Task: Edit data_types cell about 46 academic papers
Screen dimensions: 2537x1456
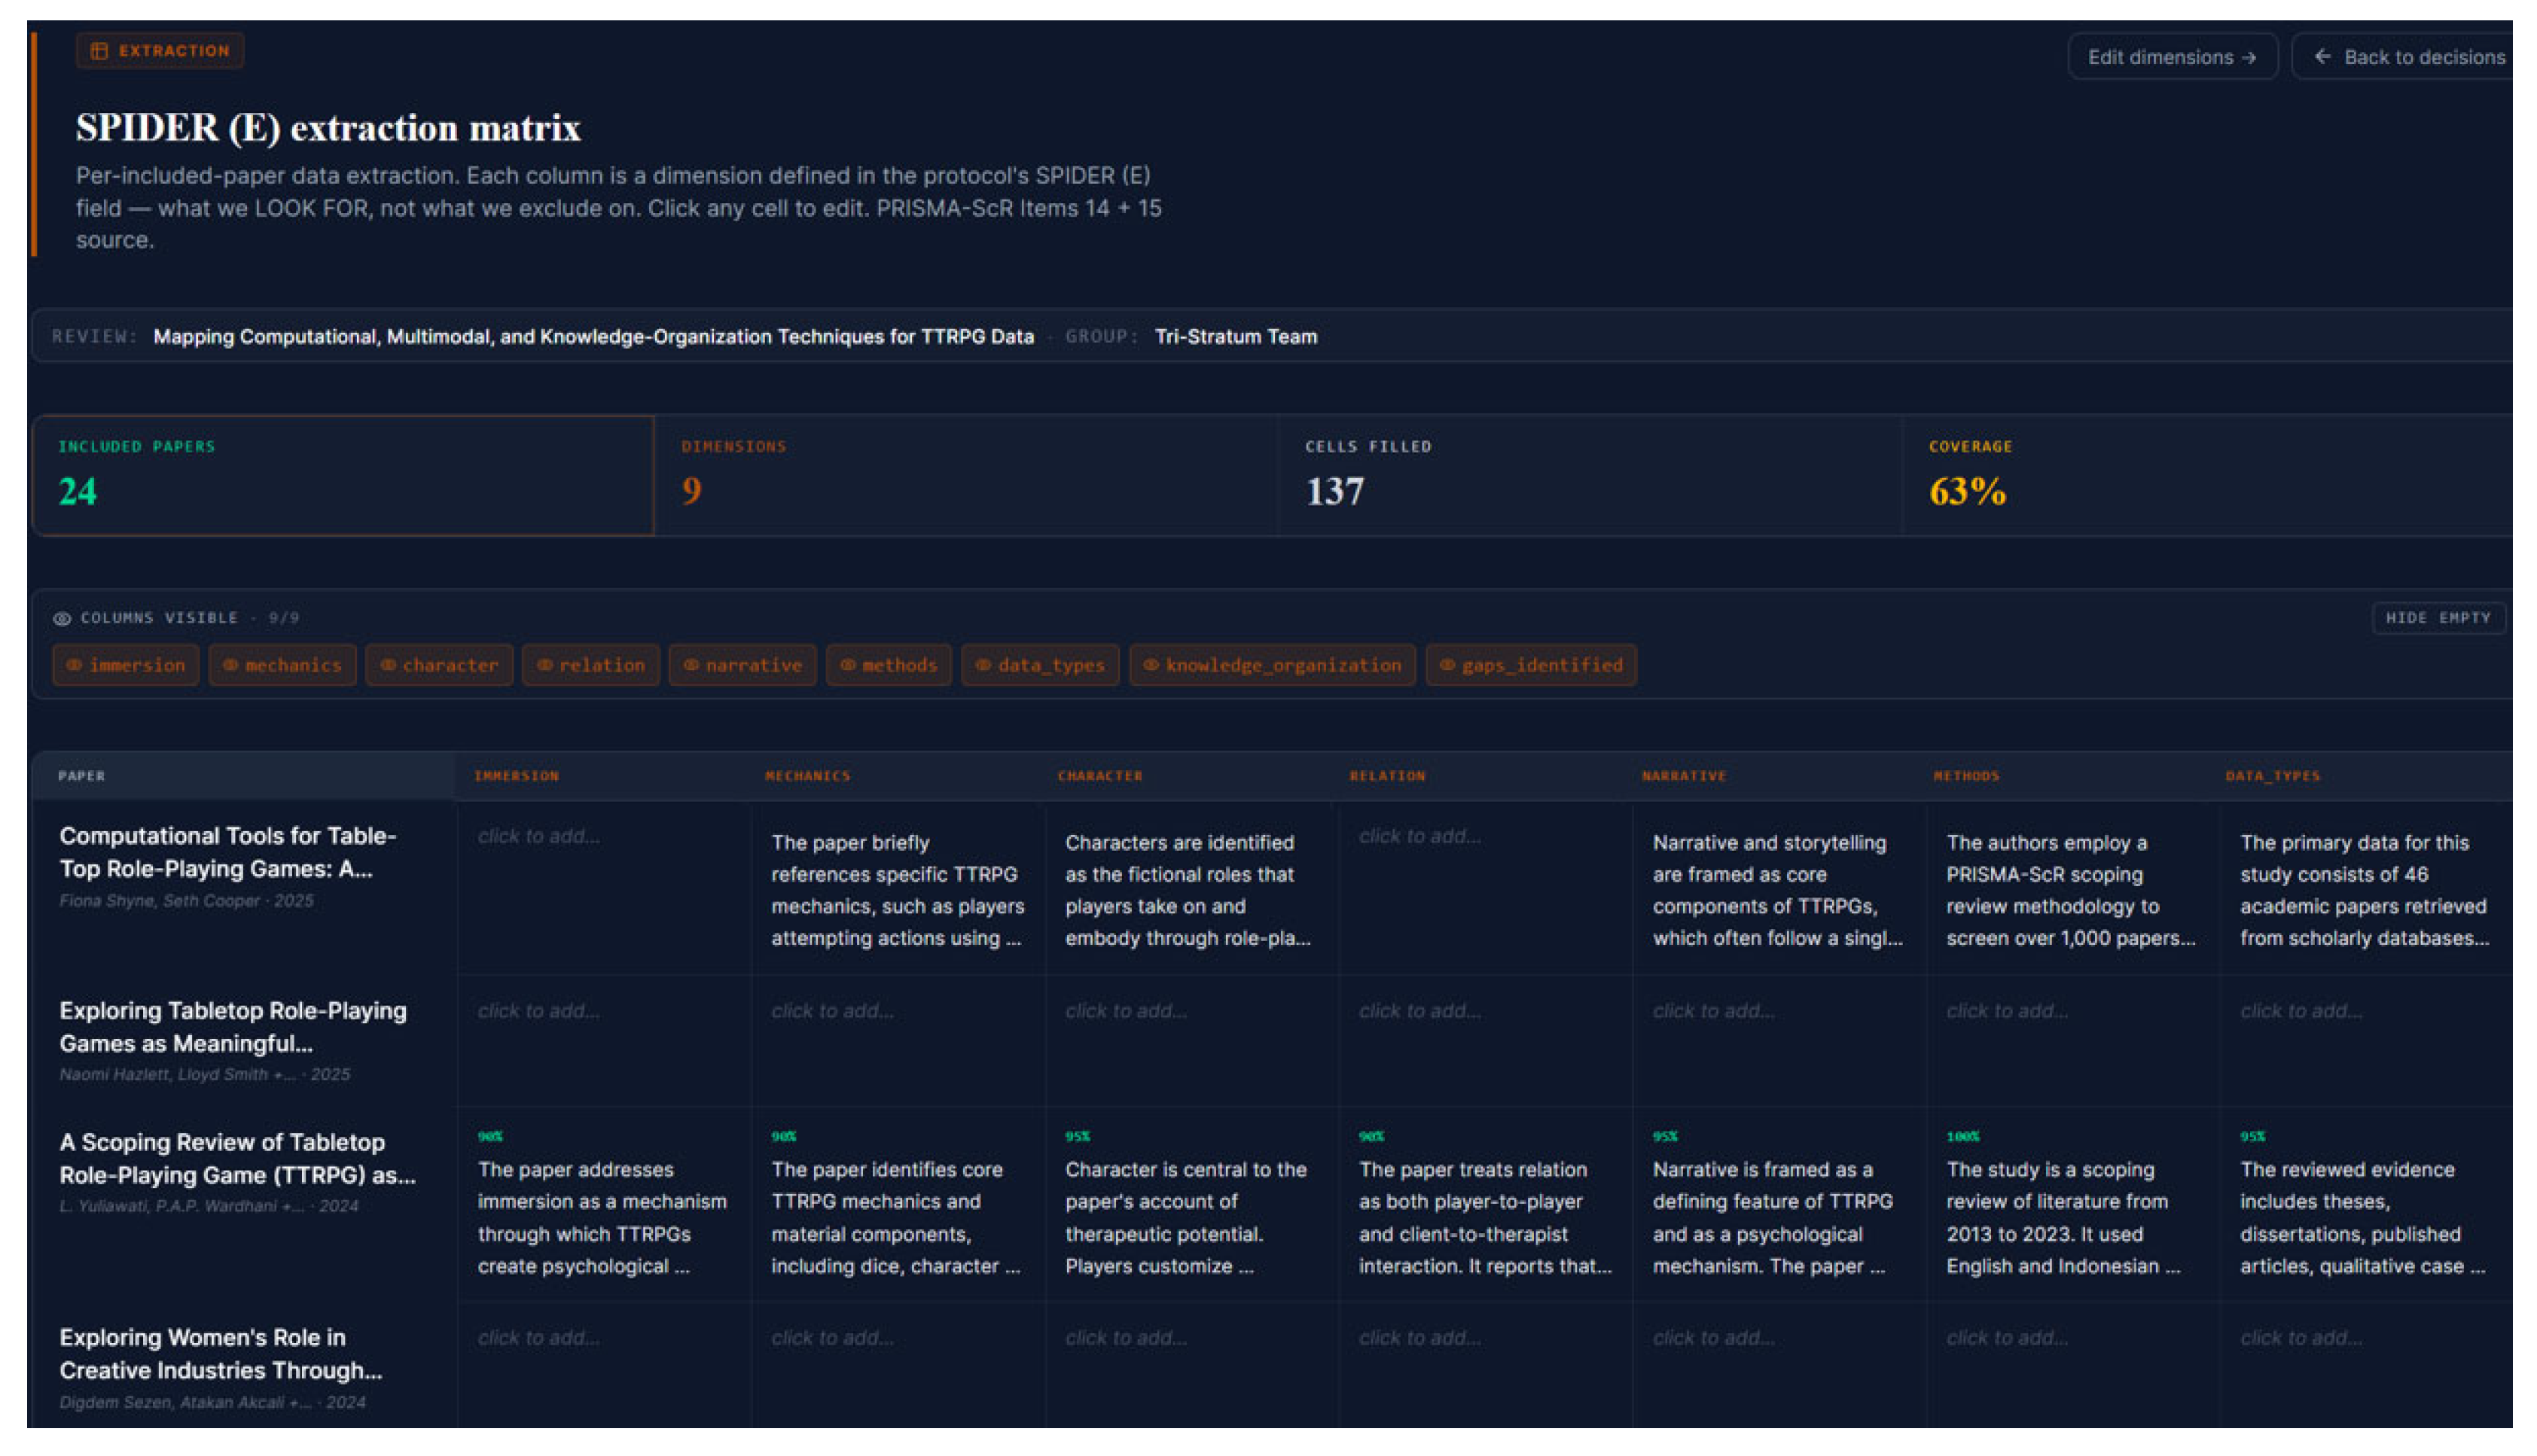Action: [2365, 890]
